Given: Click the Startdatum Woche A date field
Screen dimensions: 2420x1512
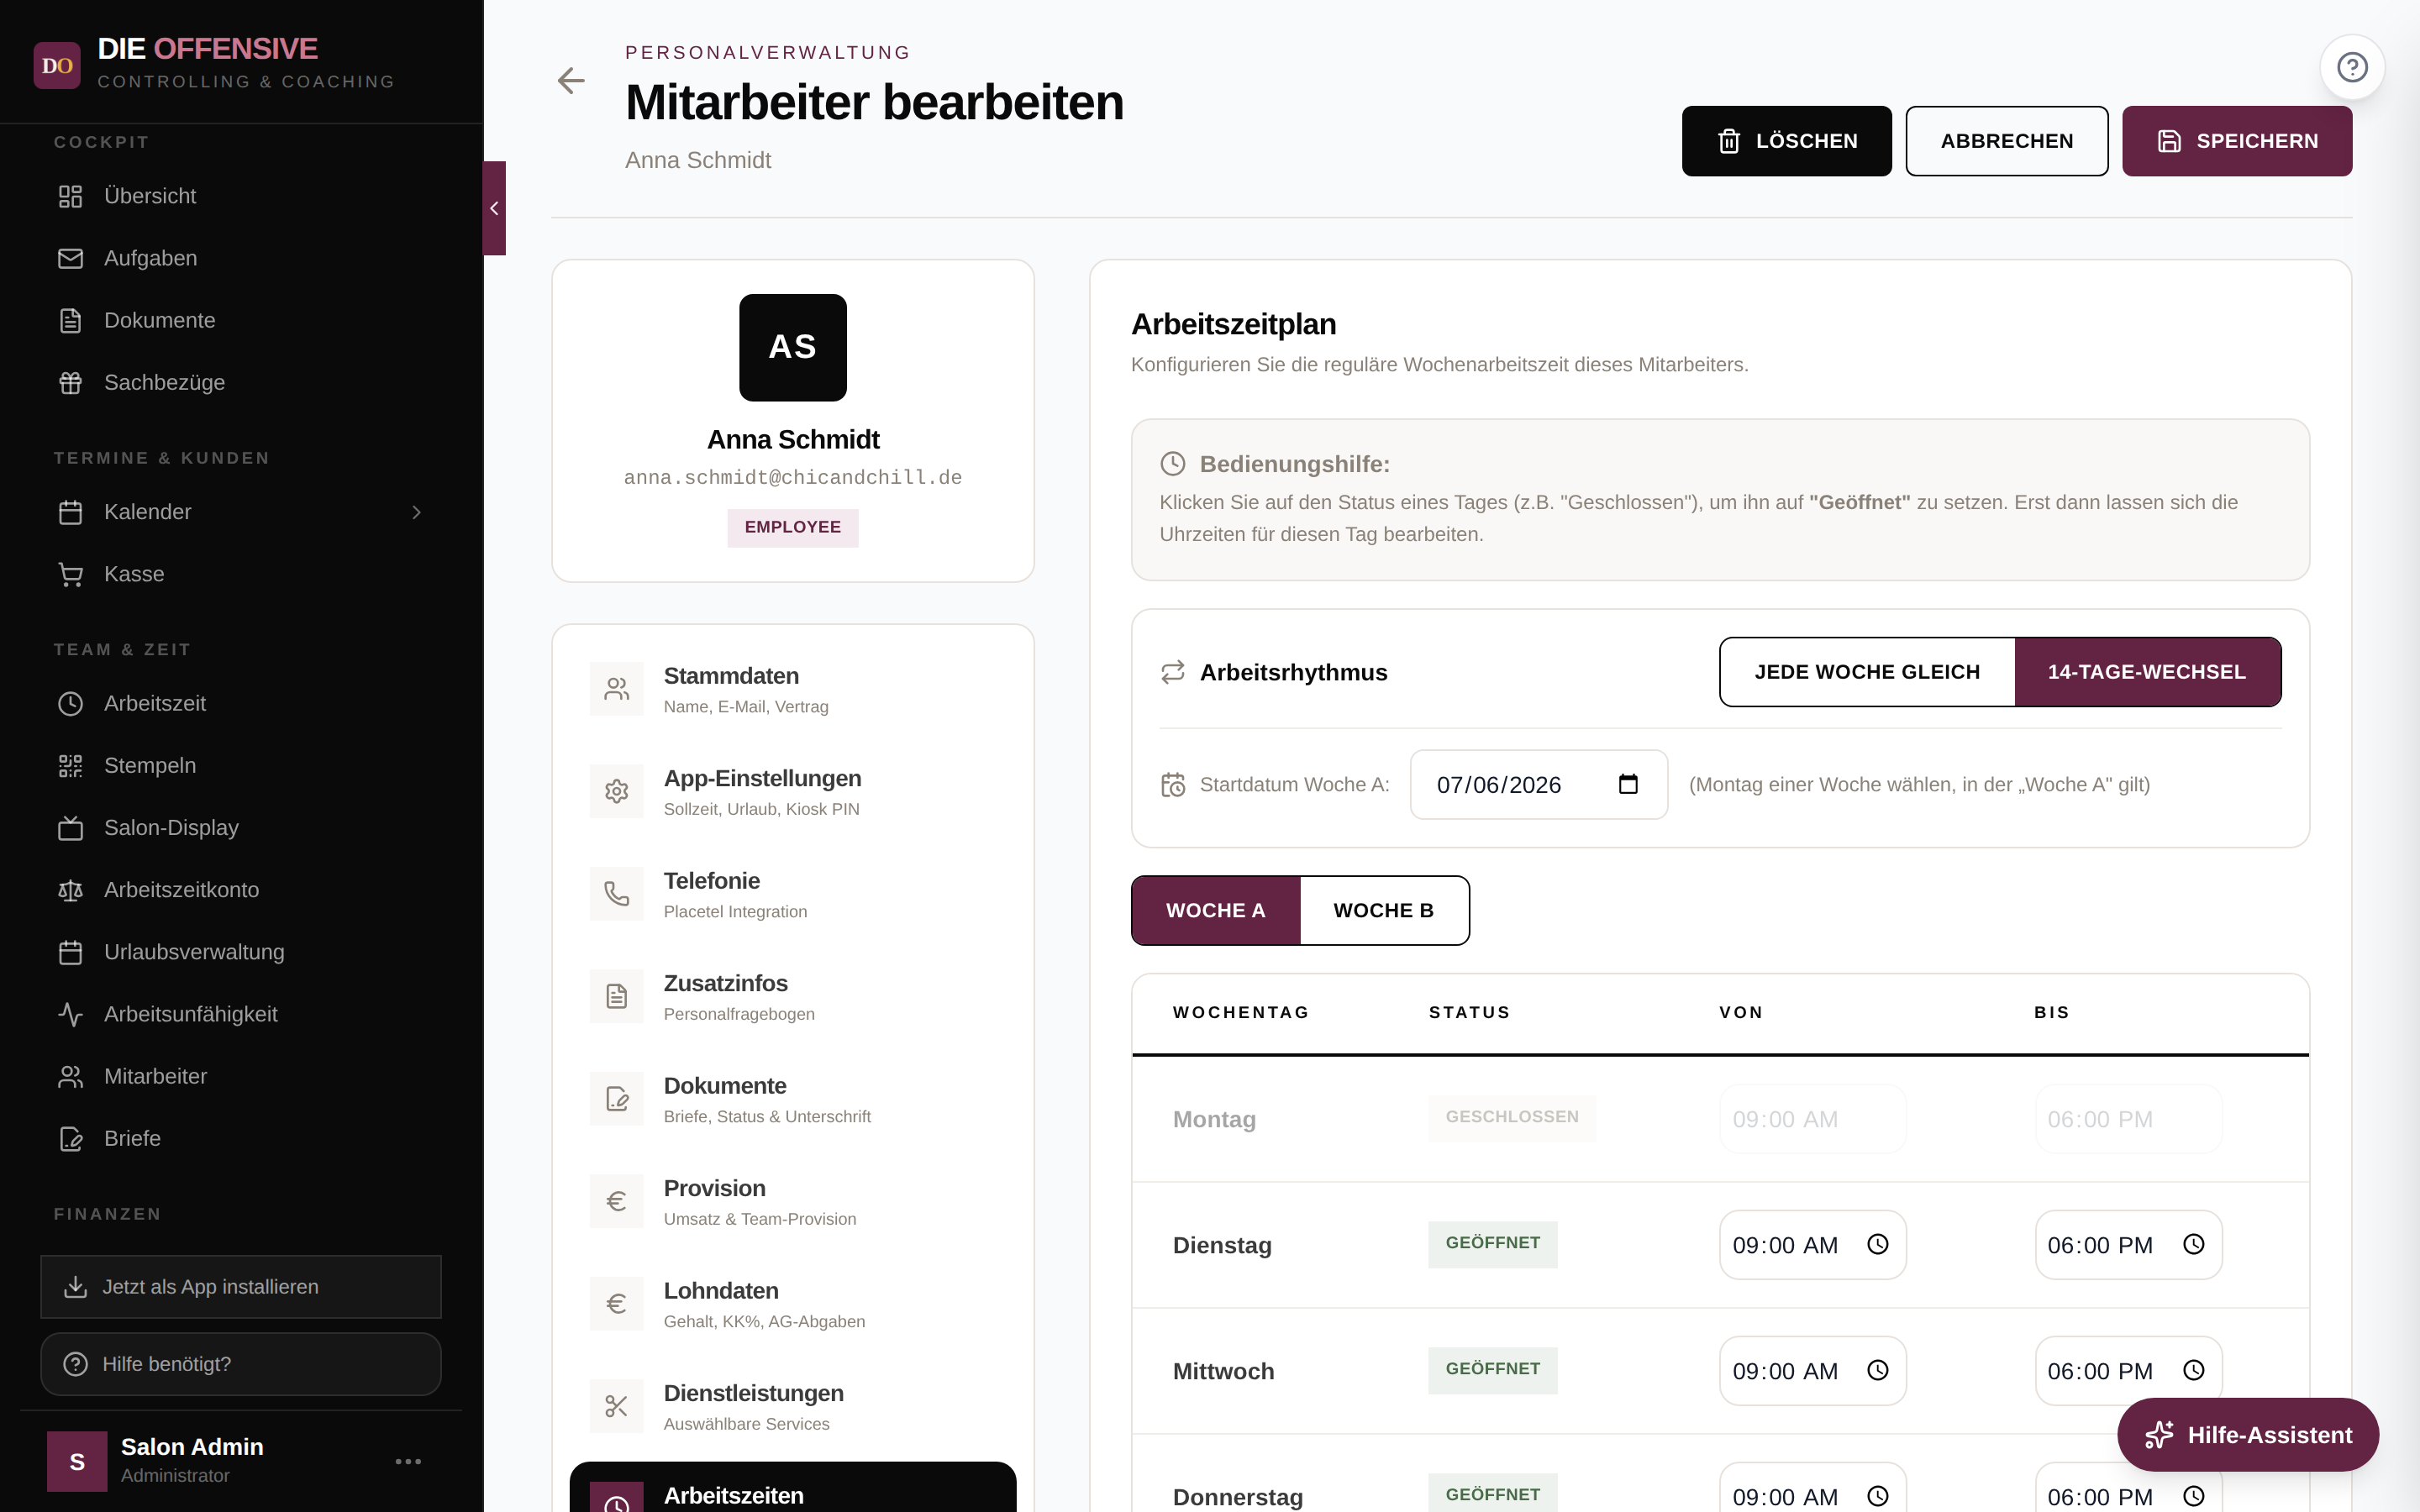Looking at the screenshot, I should [x=1538, y=785].
